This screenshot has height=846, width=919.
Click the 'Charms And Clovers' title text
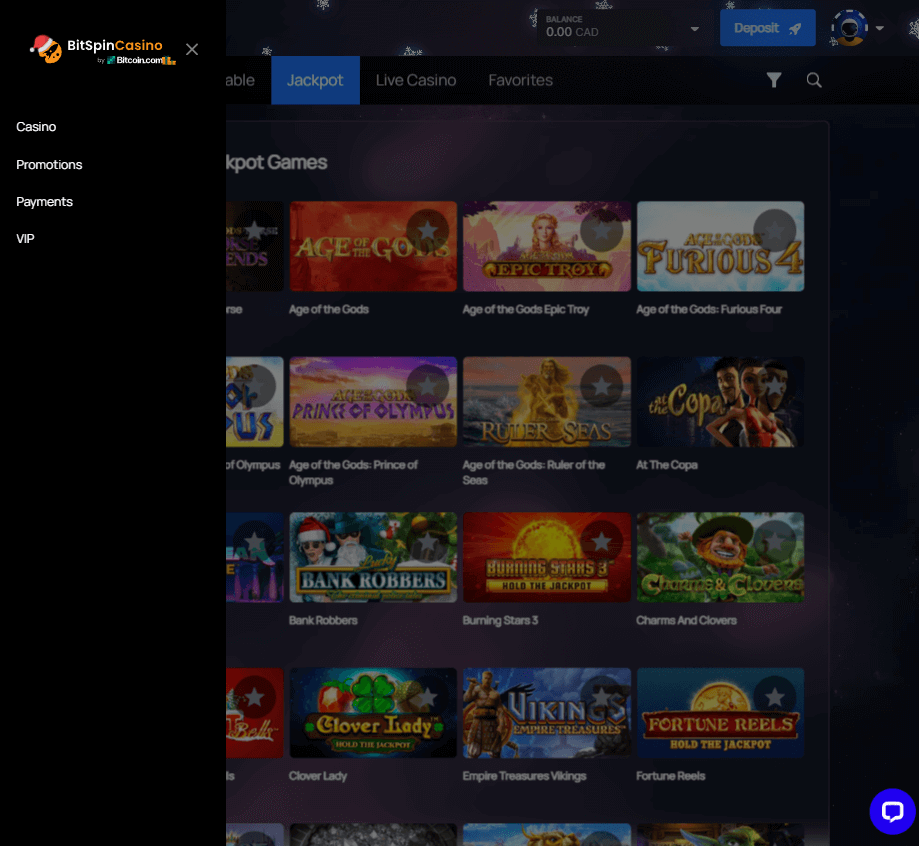tap(686, 620)
